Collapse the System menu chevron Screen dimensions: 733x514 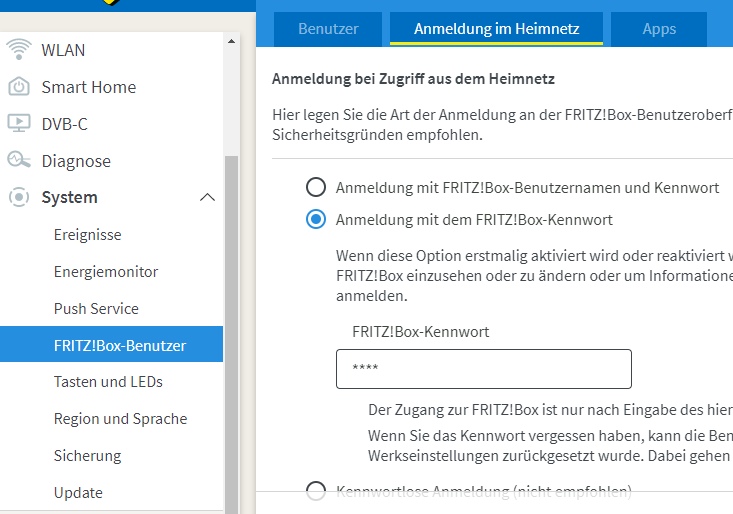pyautogui.click(x=207, y=197)
